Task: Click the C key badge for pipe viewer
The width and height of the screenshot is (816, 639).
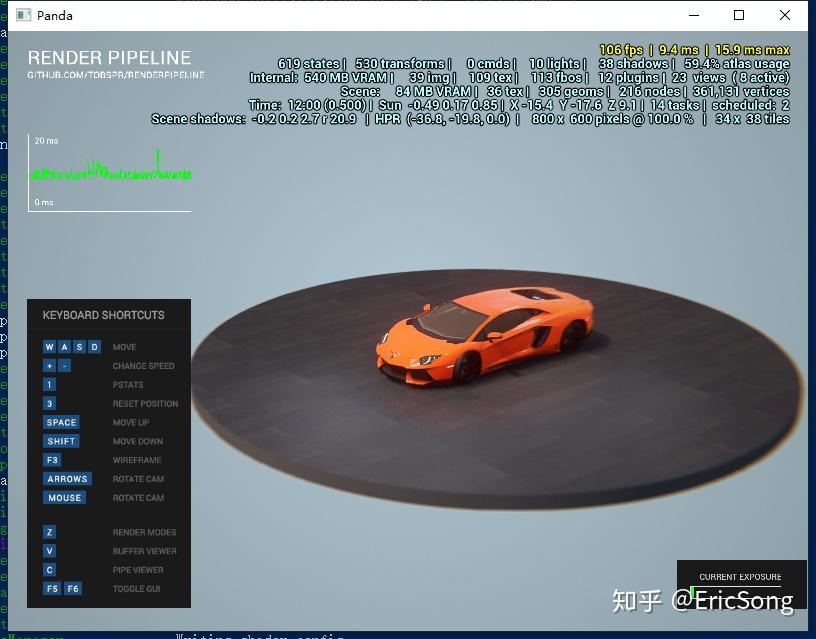Action: click(x=49, y=570)
